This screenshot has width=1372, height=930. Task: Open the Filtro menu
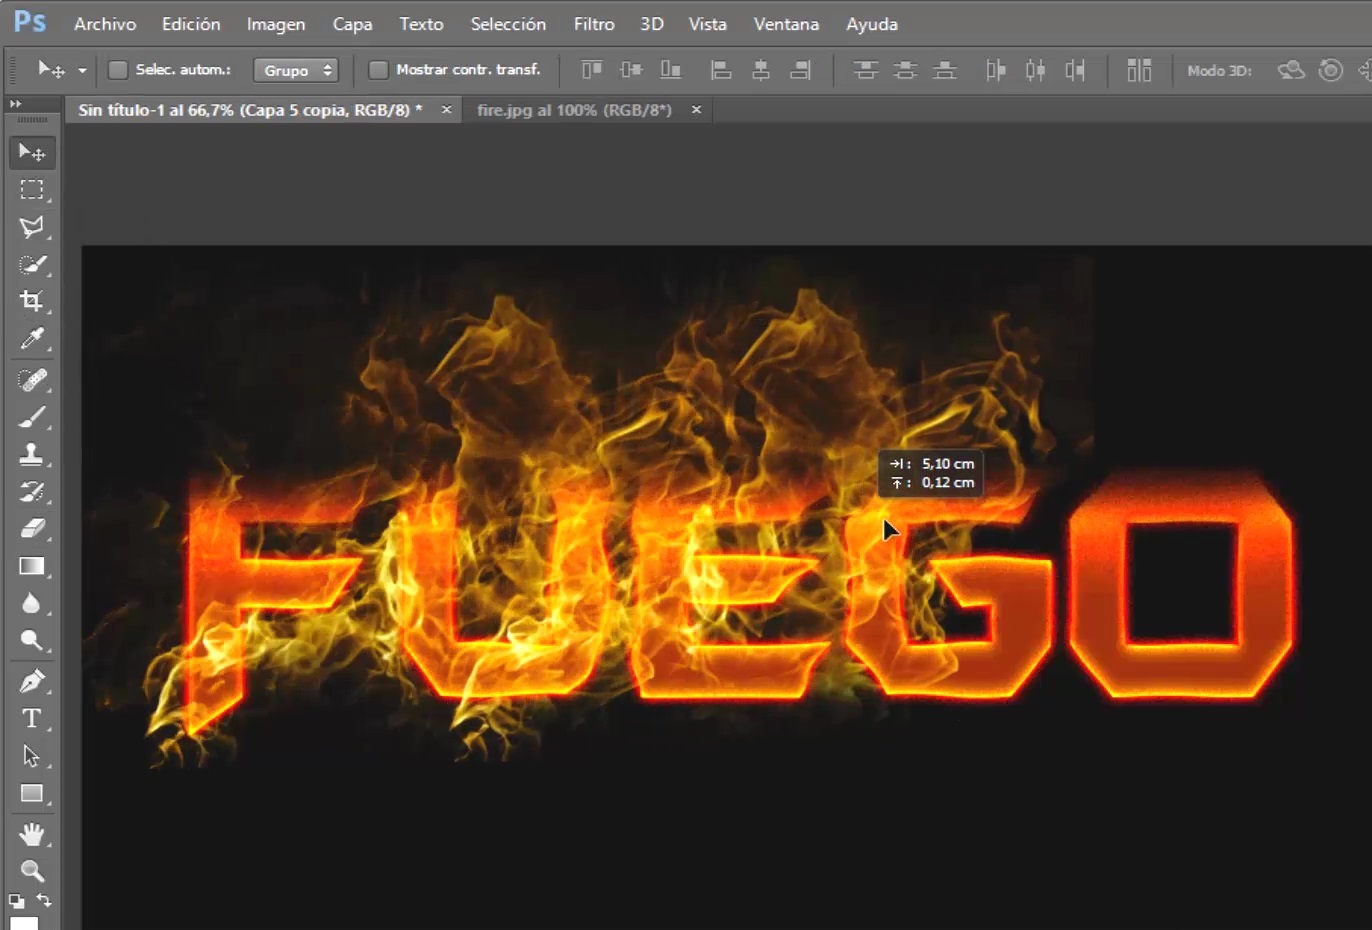coord(594,24)
